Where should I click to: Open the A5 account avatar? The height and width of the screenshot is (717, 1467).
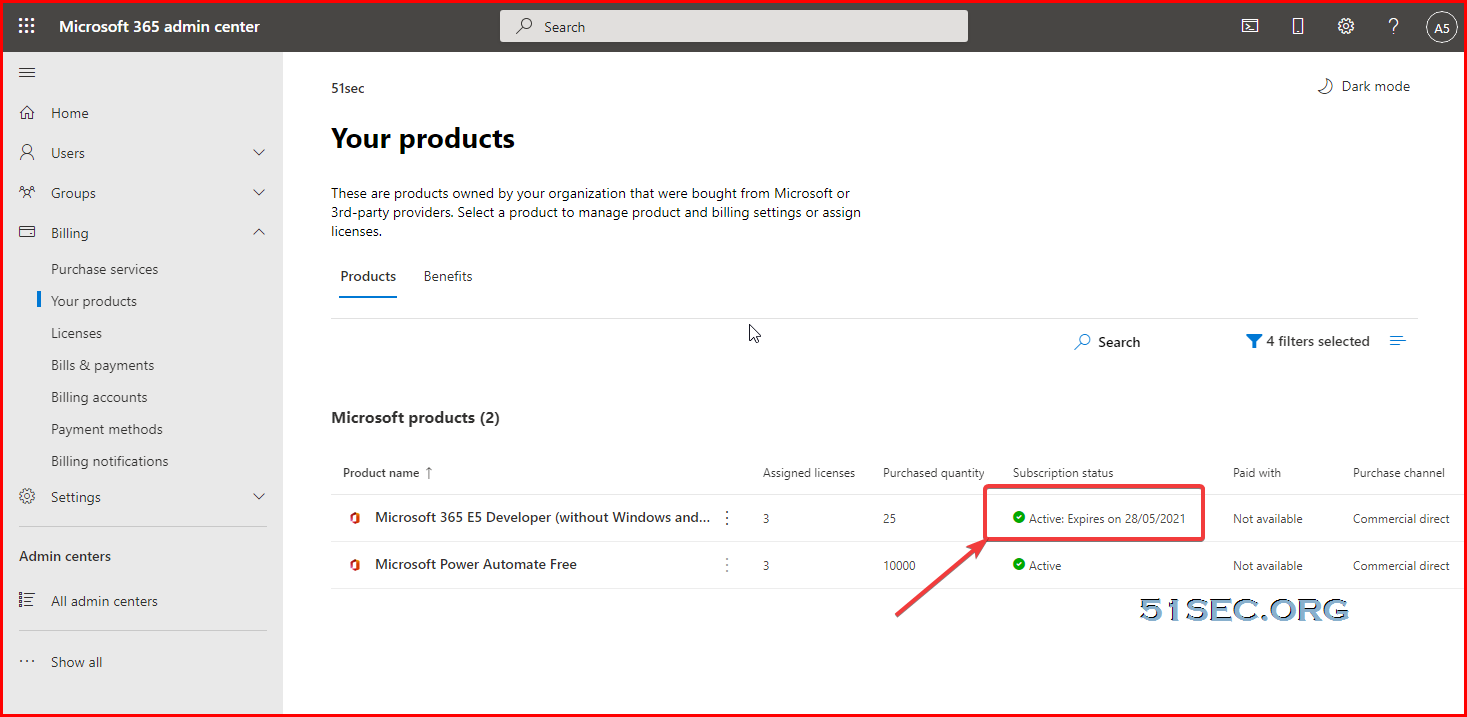pyautogui.click(x=1441, y=28)
